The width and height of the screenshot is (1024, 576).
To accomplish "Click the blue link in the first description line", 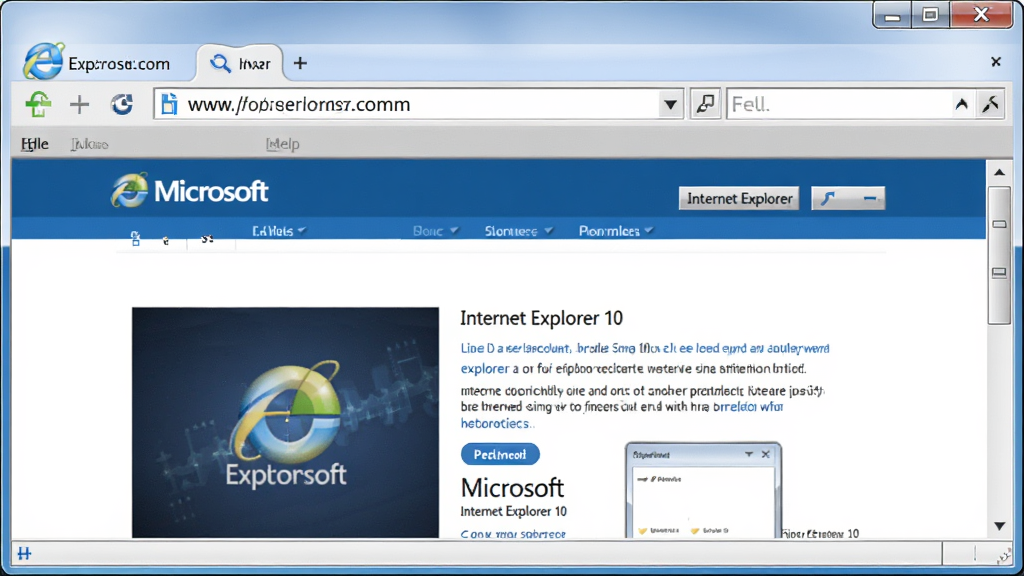I will 645,348.
